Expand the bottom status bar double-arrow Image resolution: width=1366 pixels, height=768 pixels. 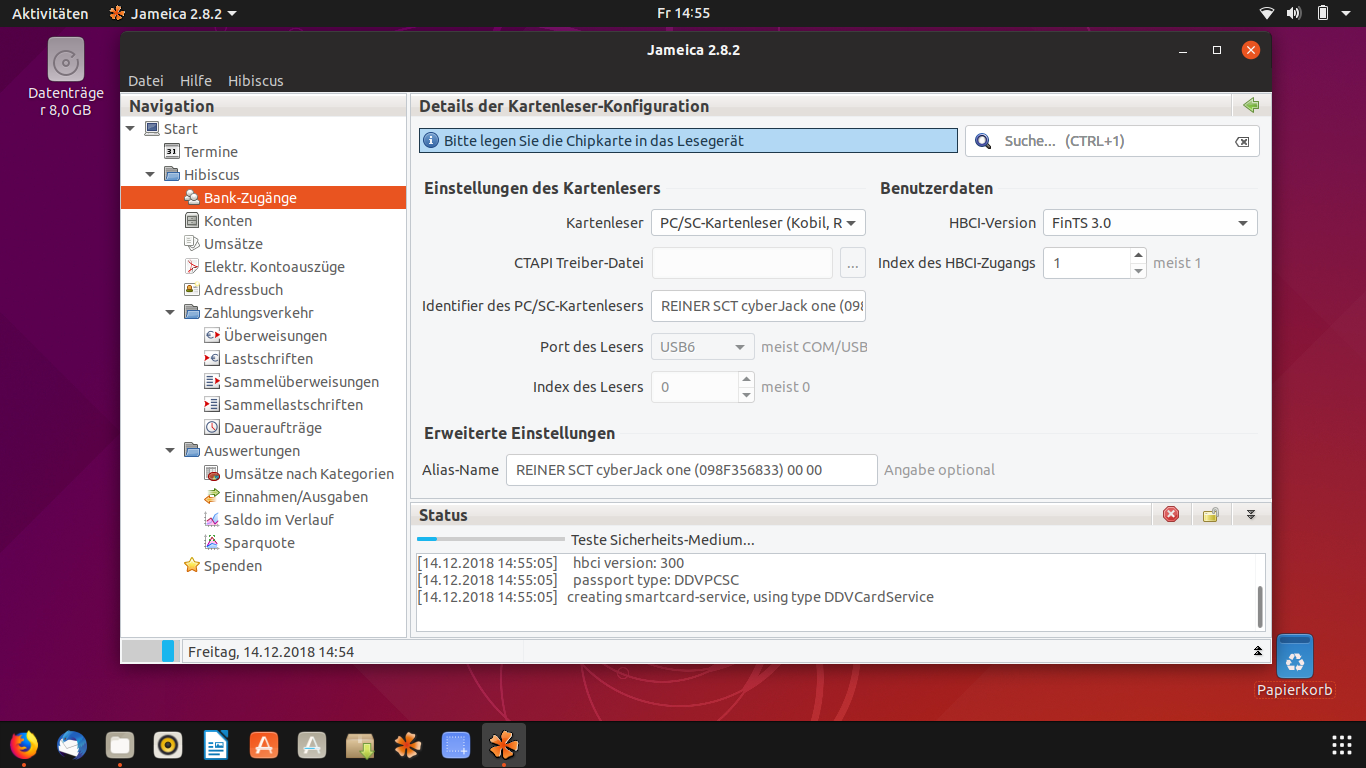[x=1257, y=651]
